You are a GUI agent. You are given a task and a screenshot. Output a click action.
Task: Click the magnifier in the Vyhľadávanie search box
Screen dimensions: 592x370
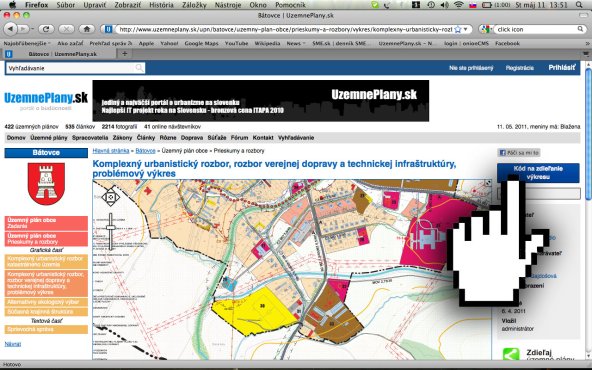pos(139,68)
